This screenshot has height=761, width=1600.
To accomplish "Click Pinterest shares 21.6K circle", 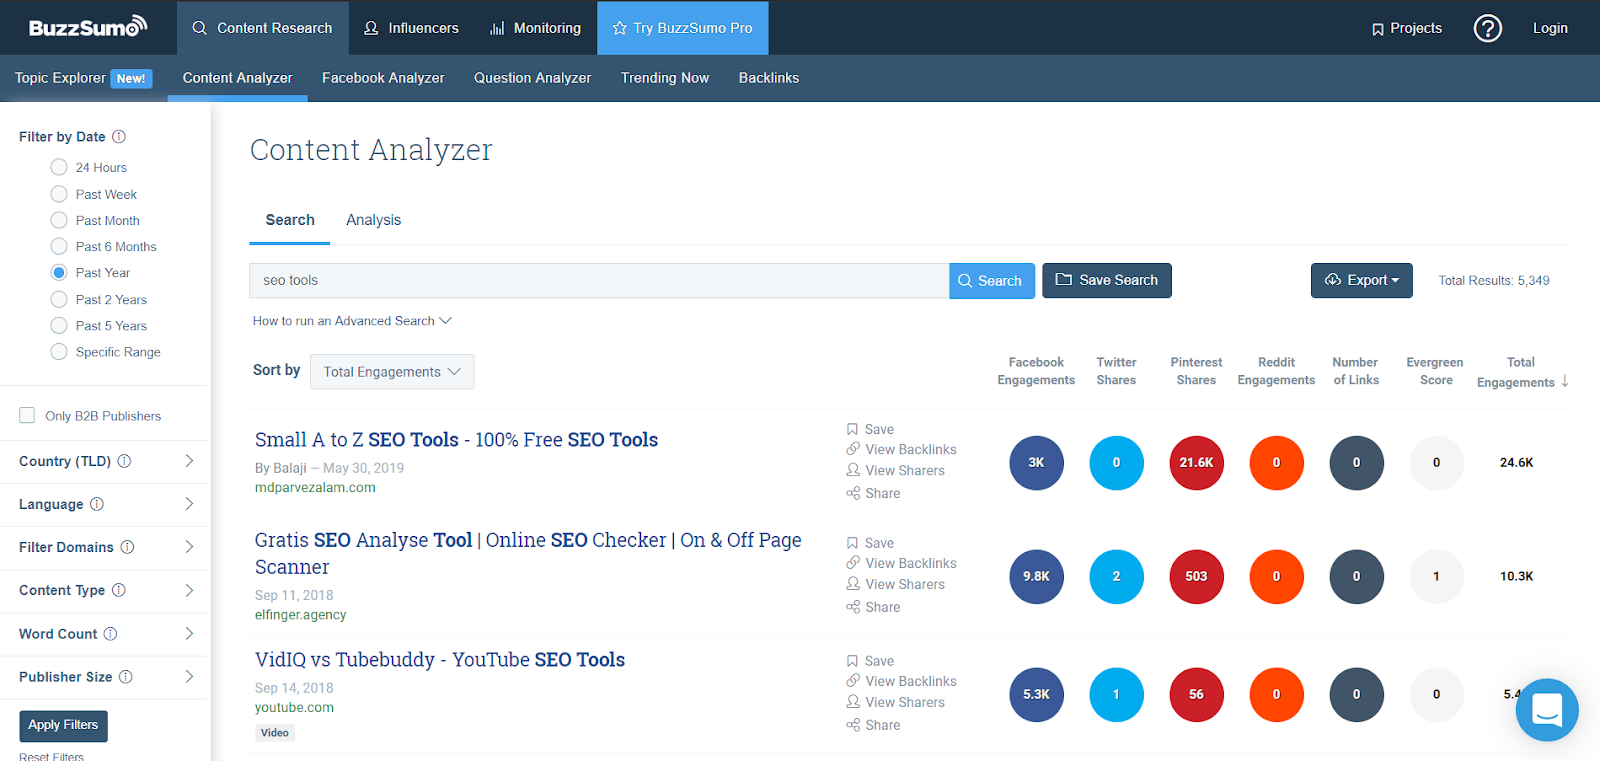I will point(1196,463).
